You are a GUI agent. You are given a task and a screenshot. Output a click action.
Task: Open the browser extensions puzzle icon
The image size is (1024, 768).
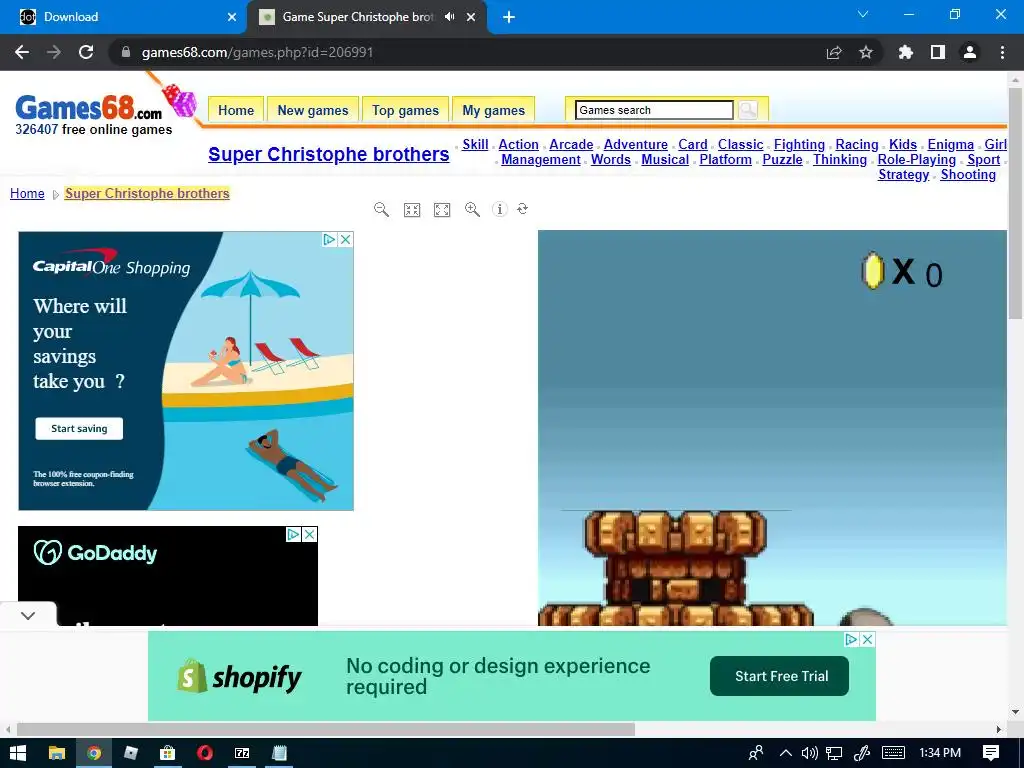click(x=906, y=52)
